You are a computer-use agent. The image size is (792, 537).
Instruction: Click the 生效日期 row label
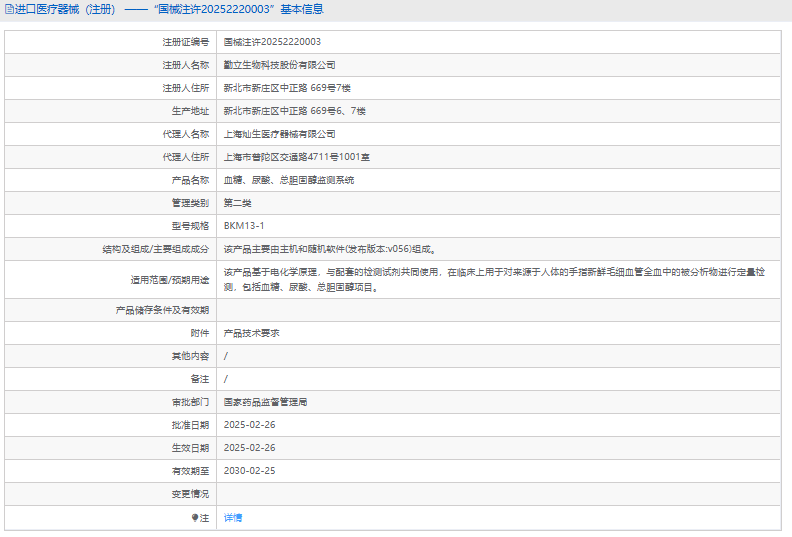190,448
